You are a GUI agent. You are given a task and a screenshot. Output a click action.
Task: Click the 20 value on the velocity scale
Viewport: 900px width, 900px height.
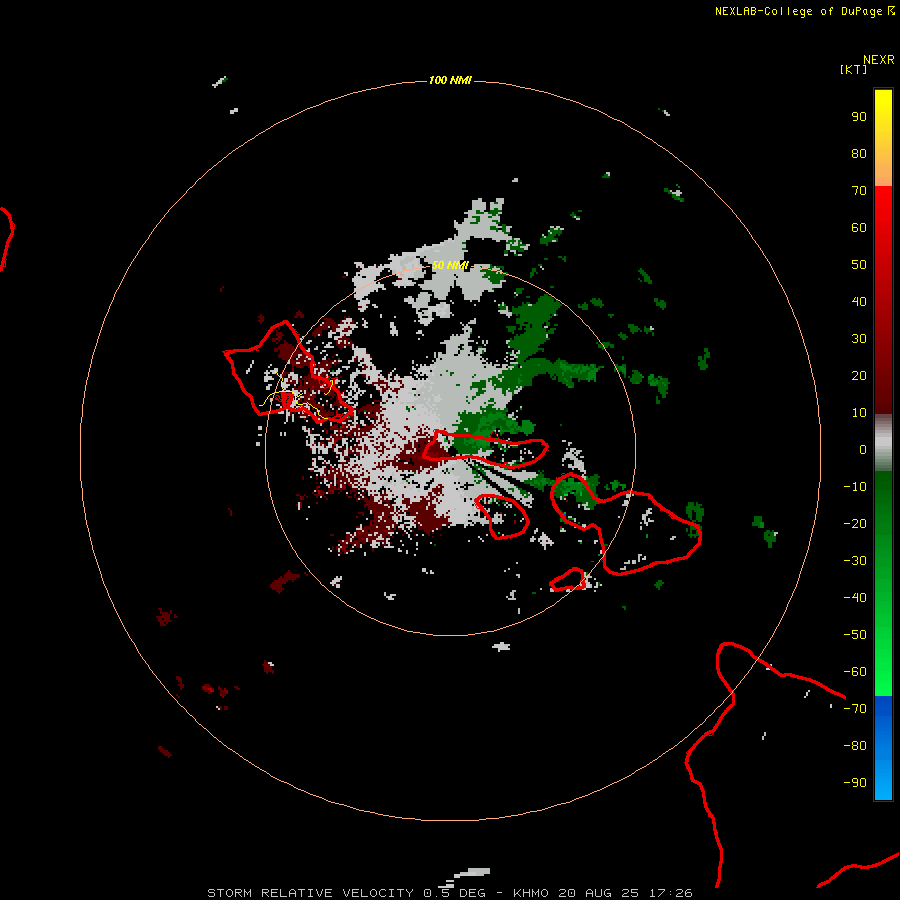pyautogui.click(x=859, y=375)
